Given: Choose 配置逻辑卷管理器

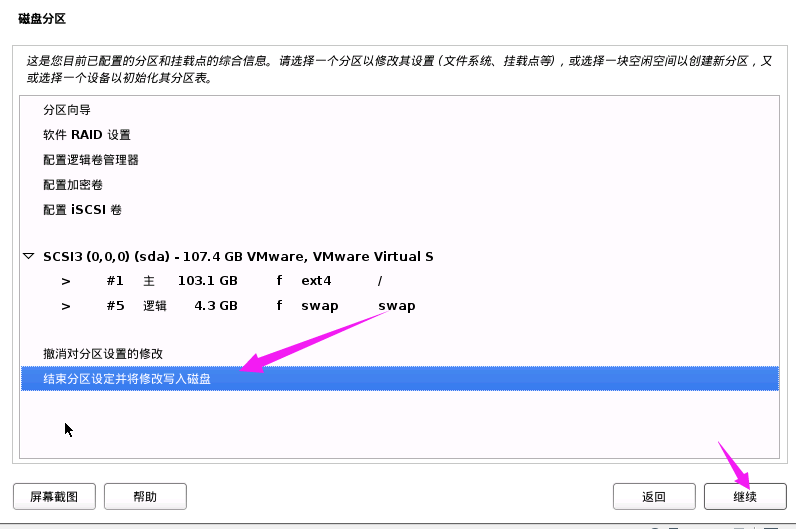Looking at the screenshot, I should (x=90, y=160).
